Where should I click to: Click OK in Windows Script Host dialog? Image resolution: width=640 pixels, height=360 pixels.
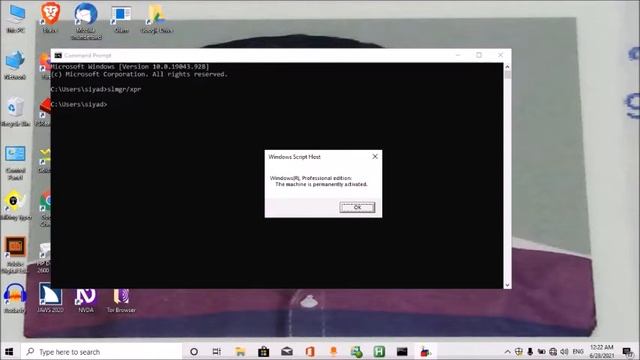tap(357, 207)
